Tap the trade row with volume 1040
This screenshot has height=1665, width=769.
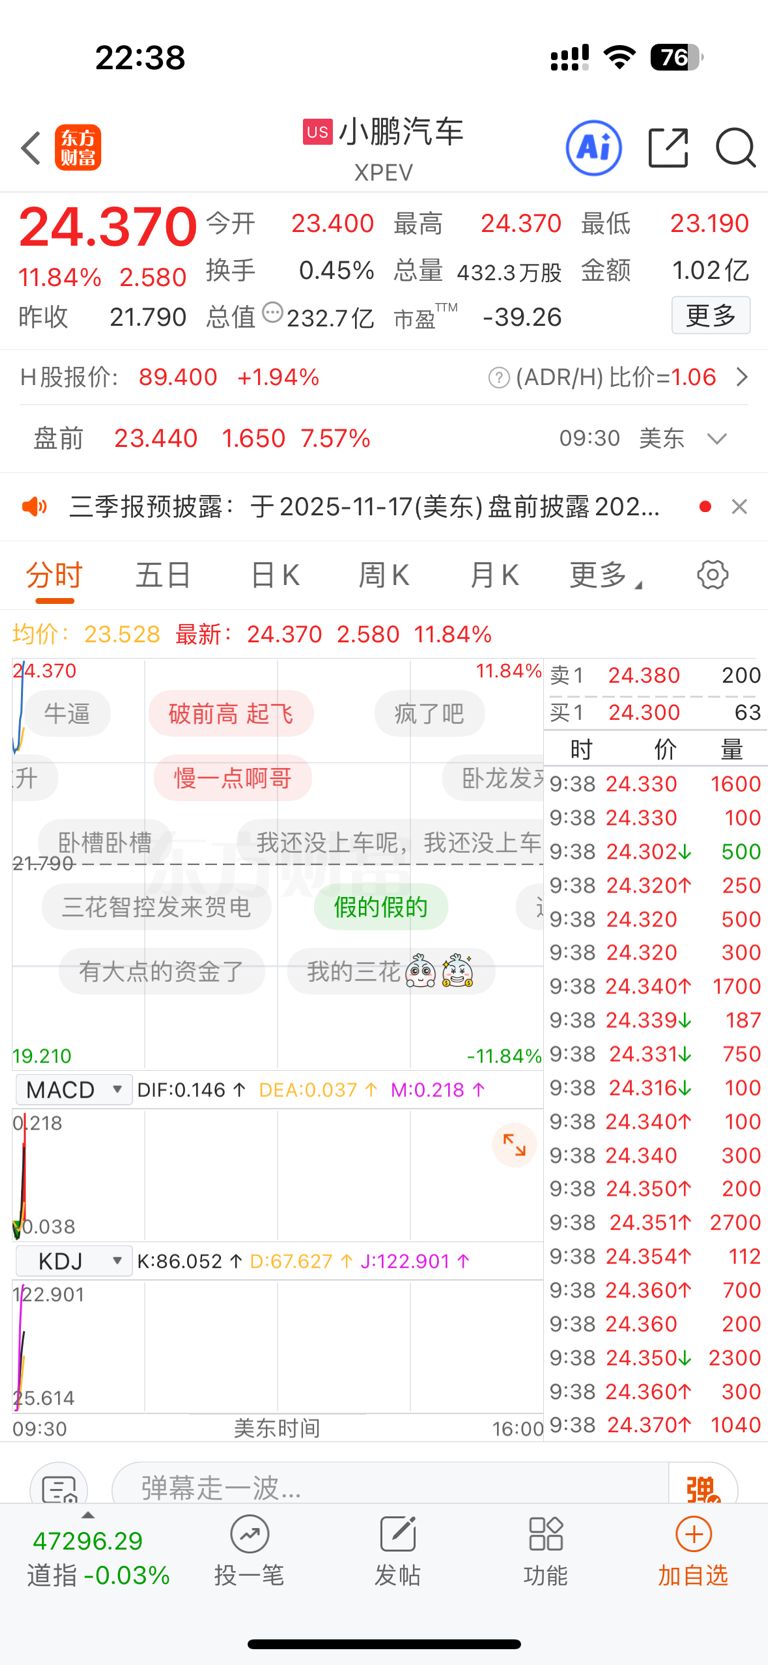(656, 1426)
